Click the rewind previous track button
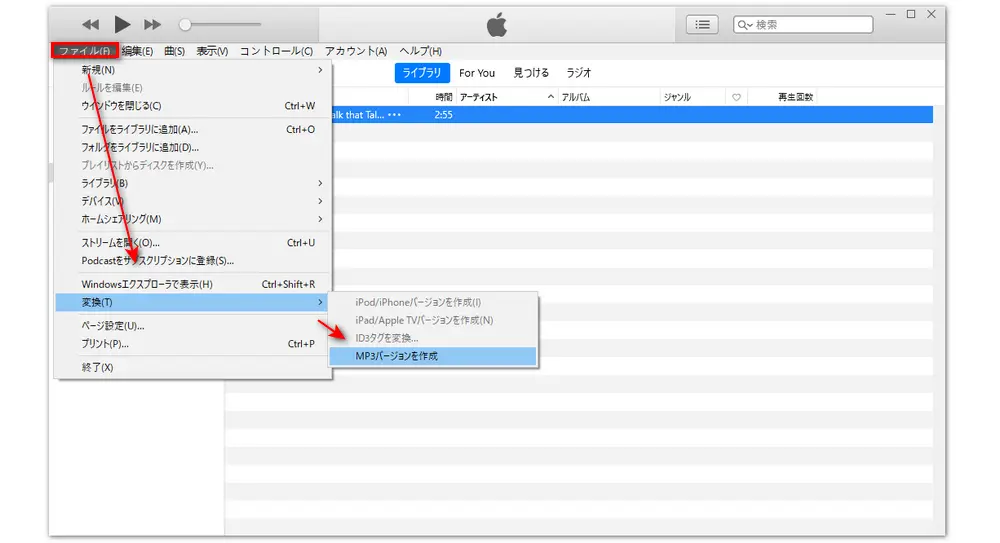This screenshot has height=543, width=1000. point(91,24)
